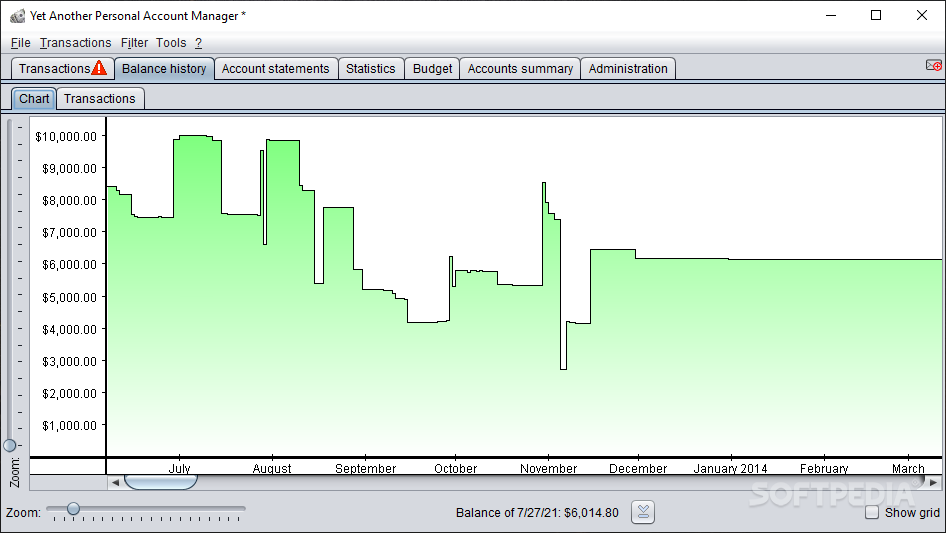Maximize the application window
The image size is (946, 533).
tap(876, 16)
